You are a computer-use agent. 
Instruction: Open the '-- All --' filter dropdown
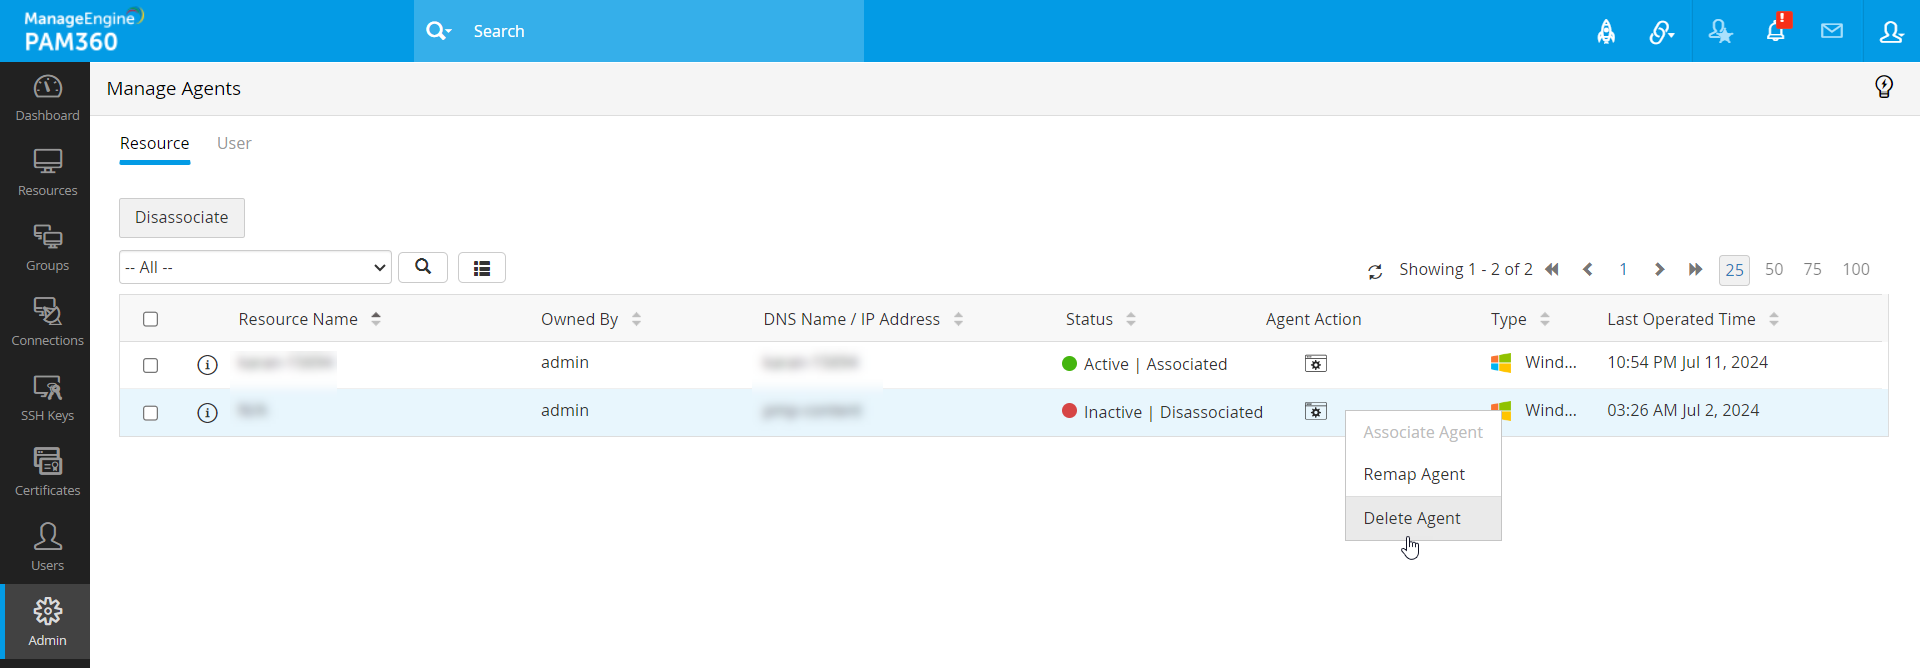(x=255, y=267)
